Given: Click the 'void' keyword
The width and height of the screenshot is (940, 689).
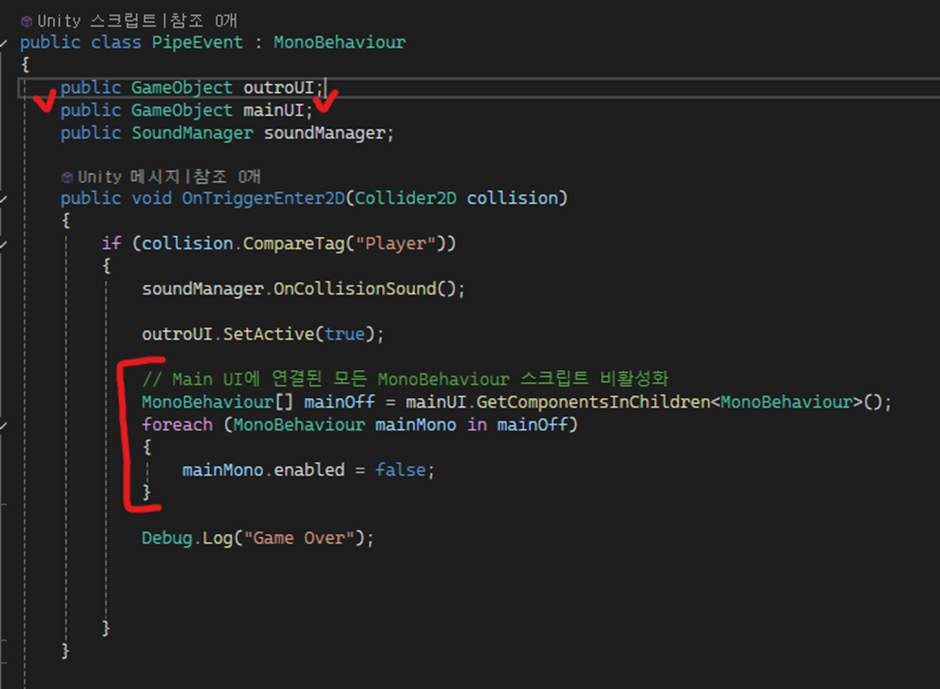Looking at the screenshot, I should pos(151,198).
